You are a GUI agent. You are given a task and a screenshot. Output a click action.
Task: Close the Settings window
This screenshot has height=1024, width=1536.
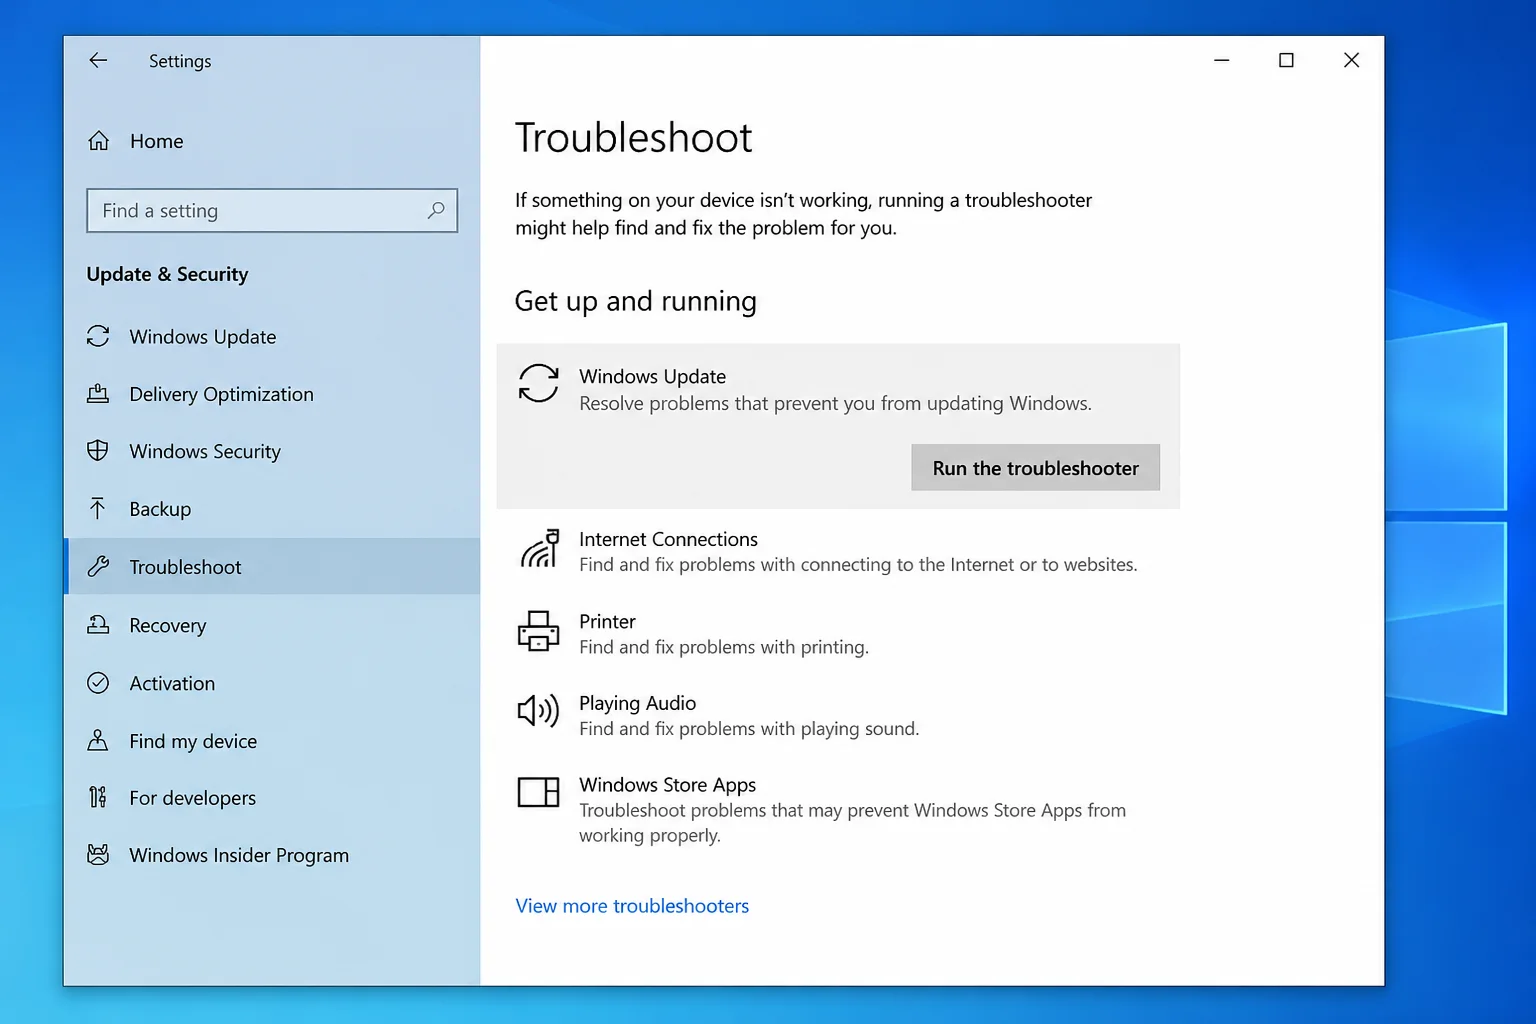[1351, 60]
